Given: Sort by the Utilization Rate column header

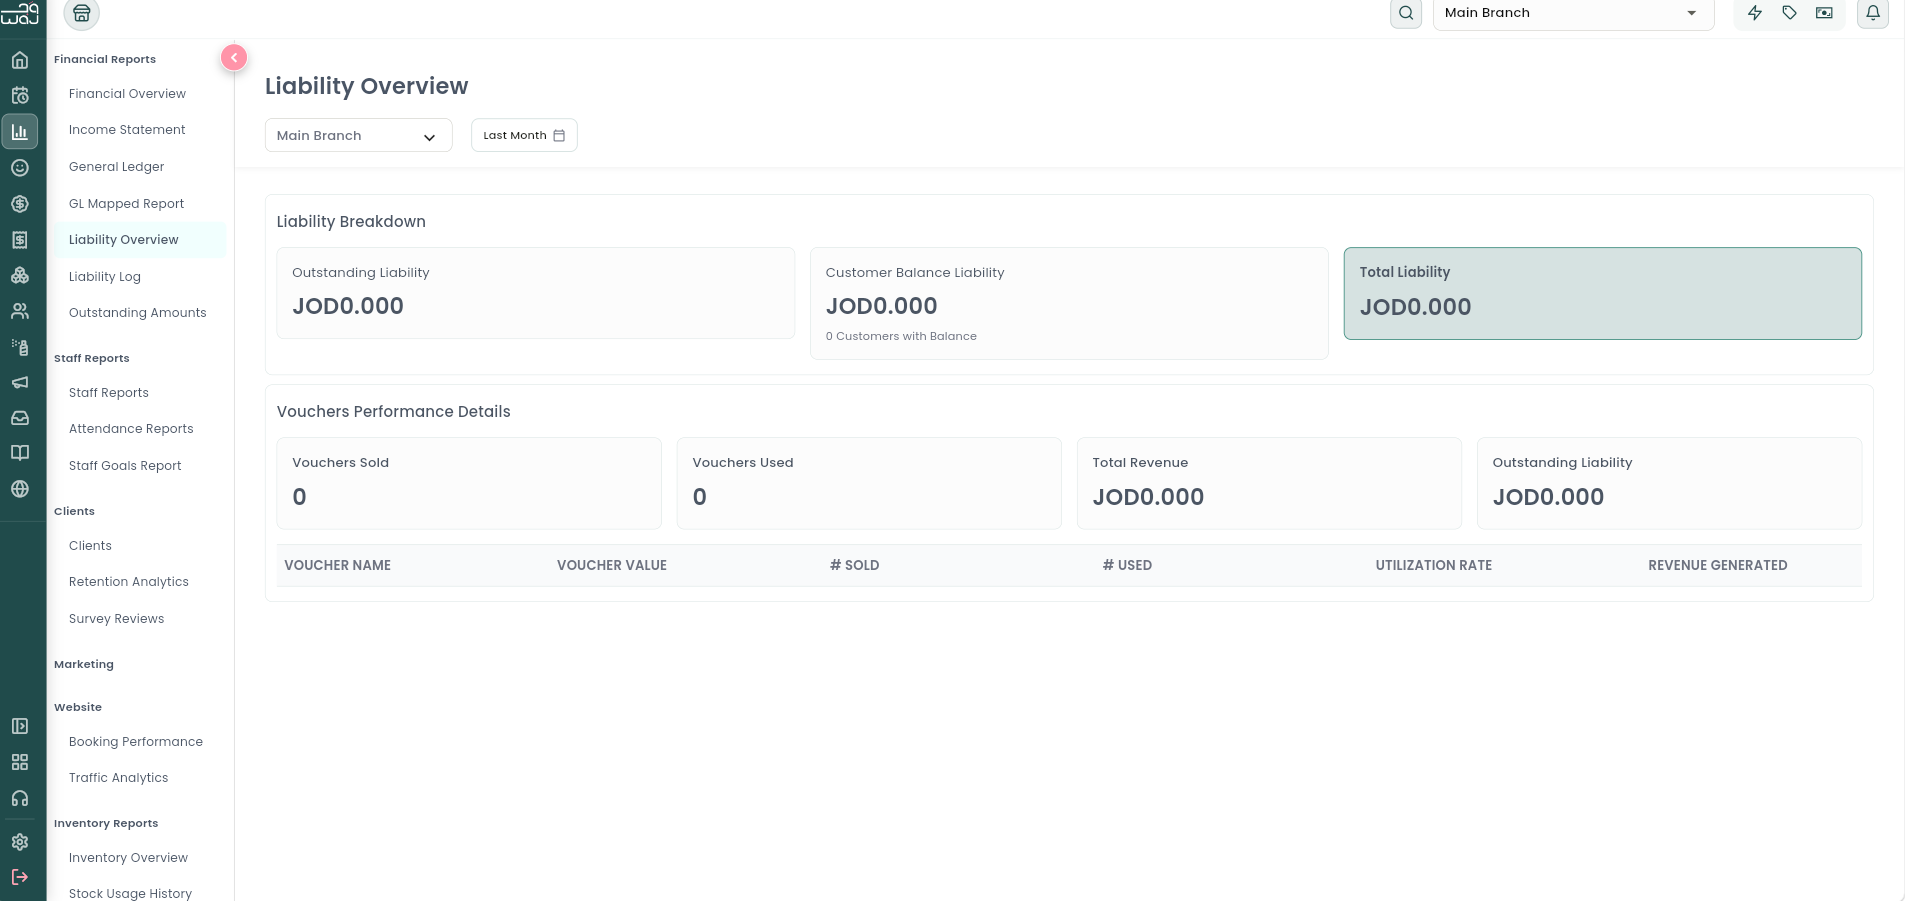Looking at the screenshot, I should point(1433,565).
